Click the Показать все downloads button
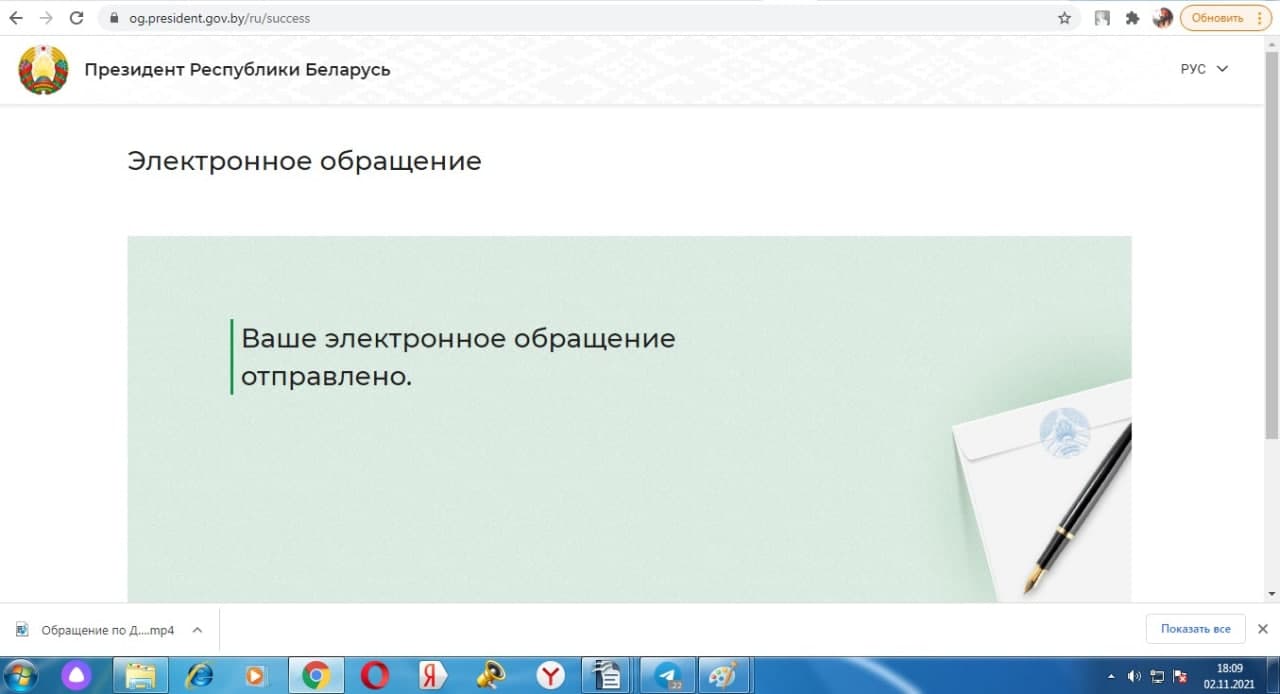Image resolution: width=1280 pixels, height=694 pixels. (x=1195, y=629)
